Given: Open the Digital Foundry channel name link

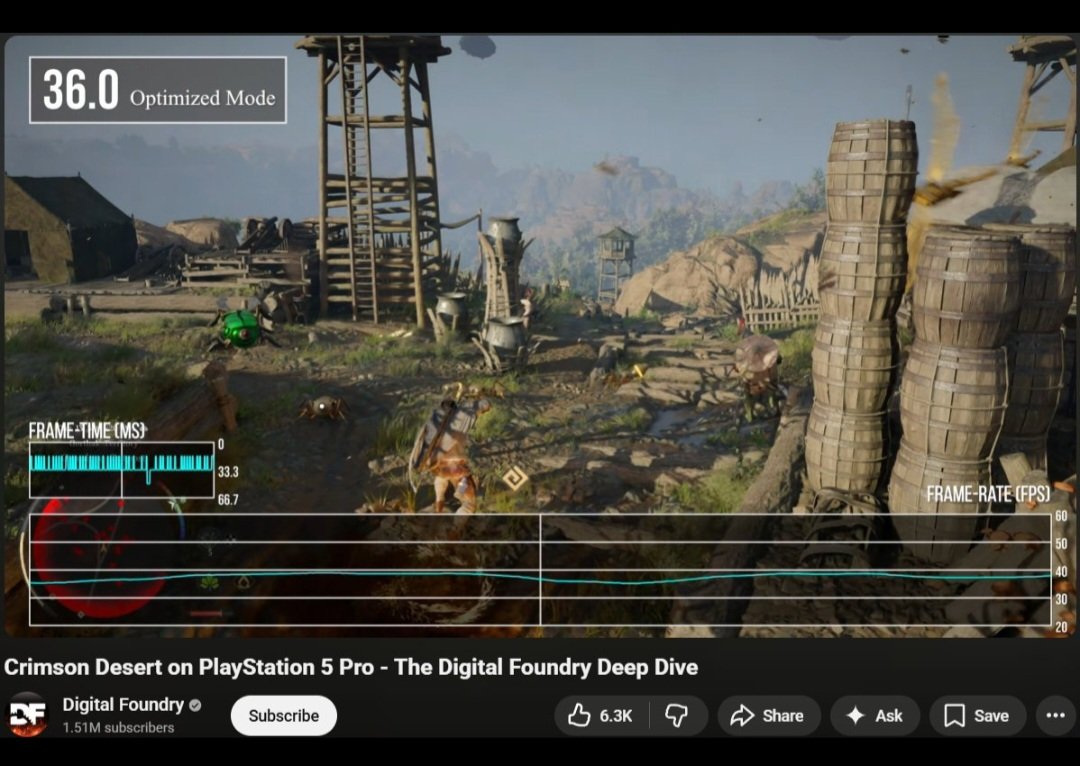Looking at the screenshot, I should (x=123, y=705).
